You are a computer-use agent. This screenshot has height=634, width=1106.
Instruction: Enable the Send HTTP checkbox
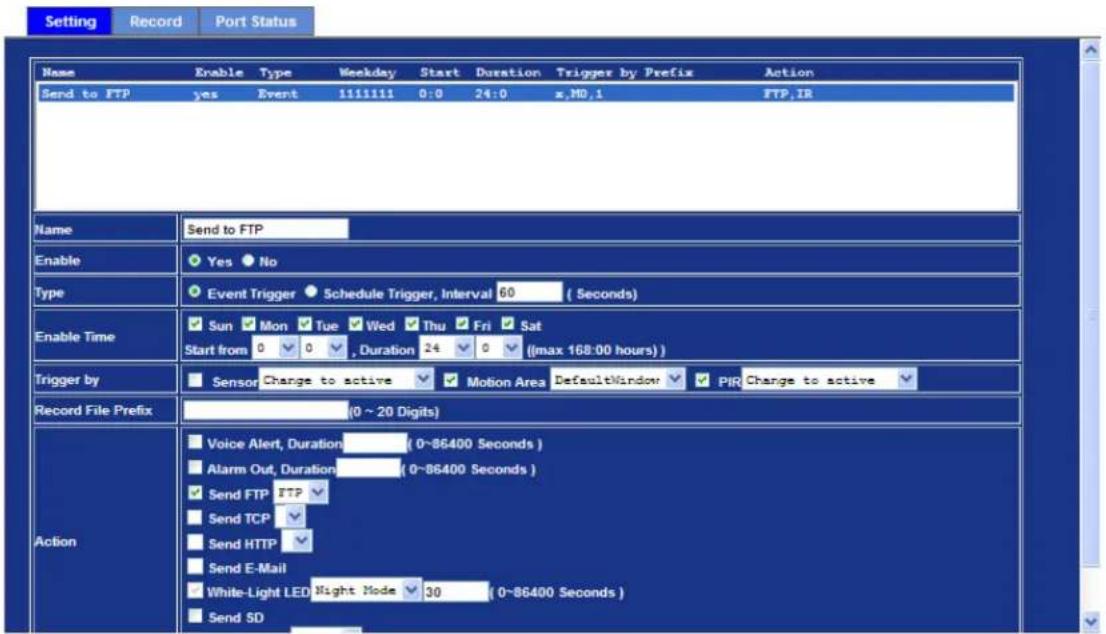click(x=195, y=542)
